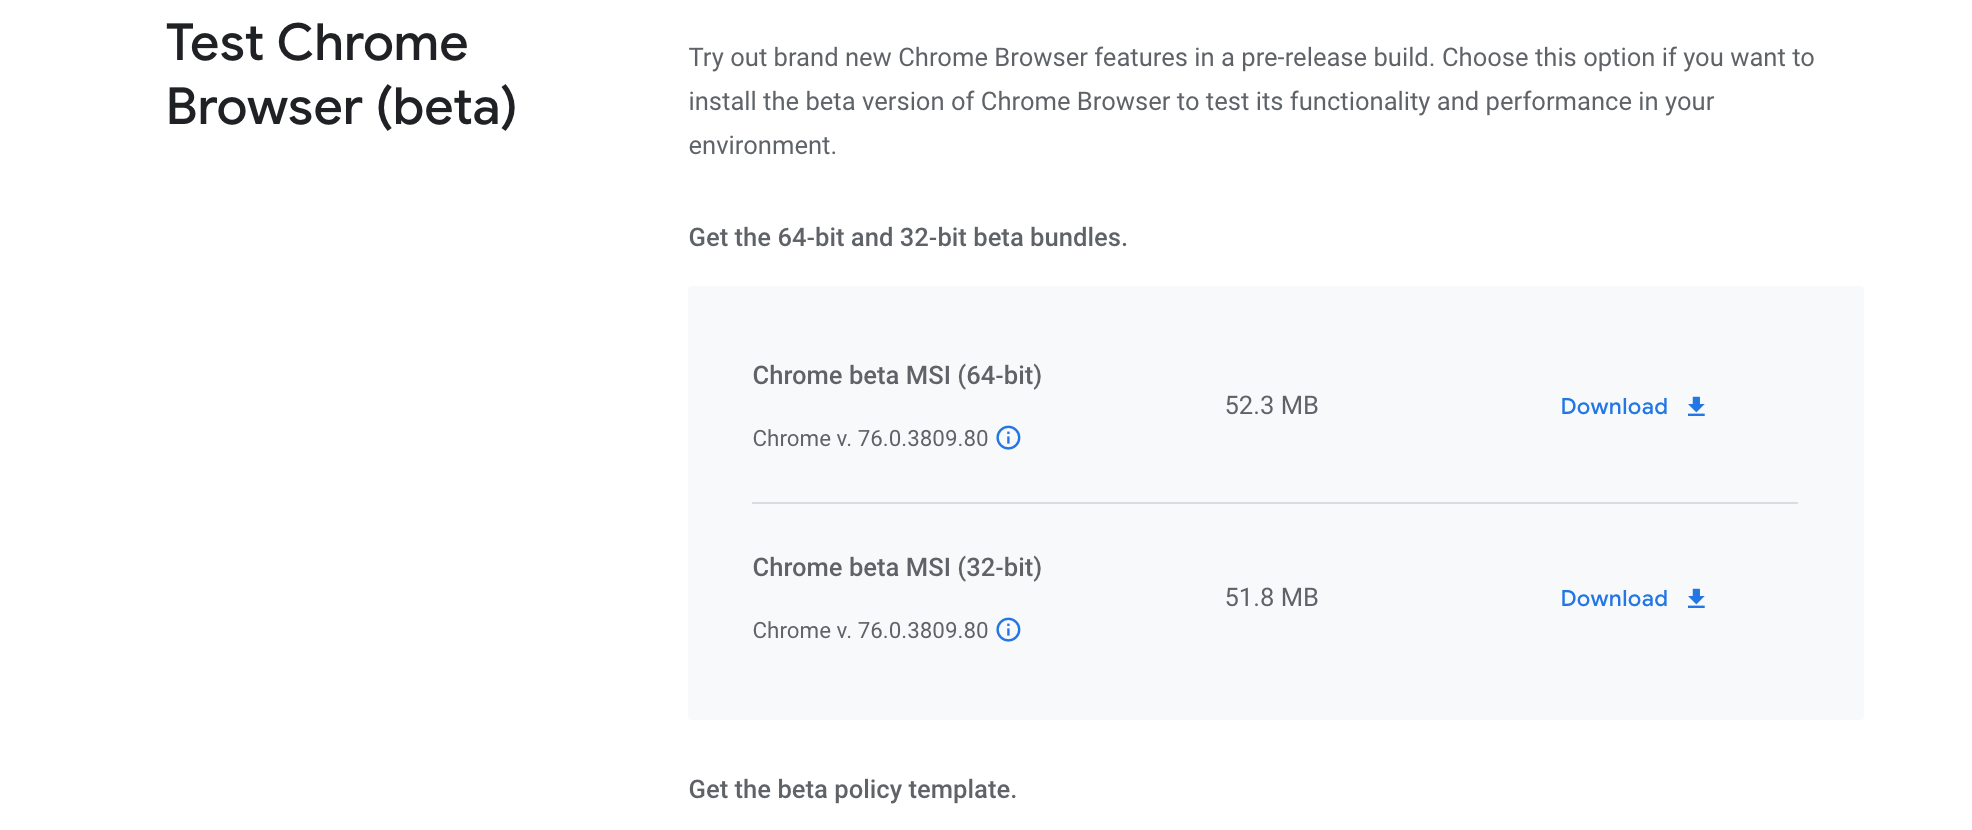Click the 'Get the beta policy template.' text

pos(852,789)
